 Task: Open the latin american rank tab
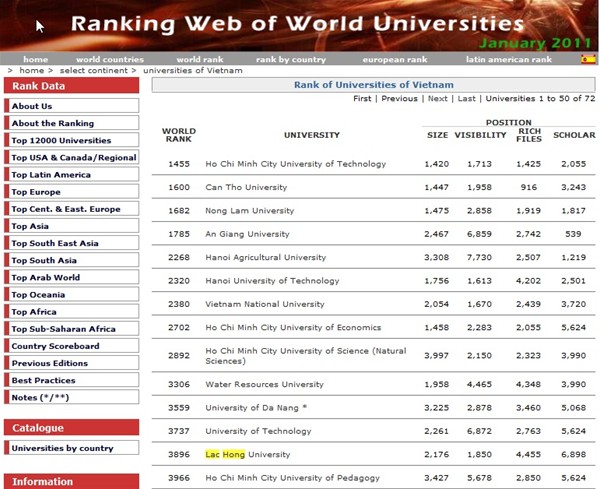pyautogui.click(x=508, y=60)
